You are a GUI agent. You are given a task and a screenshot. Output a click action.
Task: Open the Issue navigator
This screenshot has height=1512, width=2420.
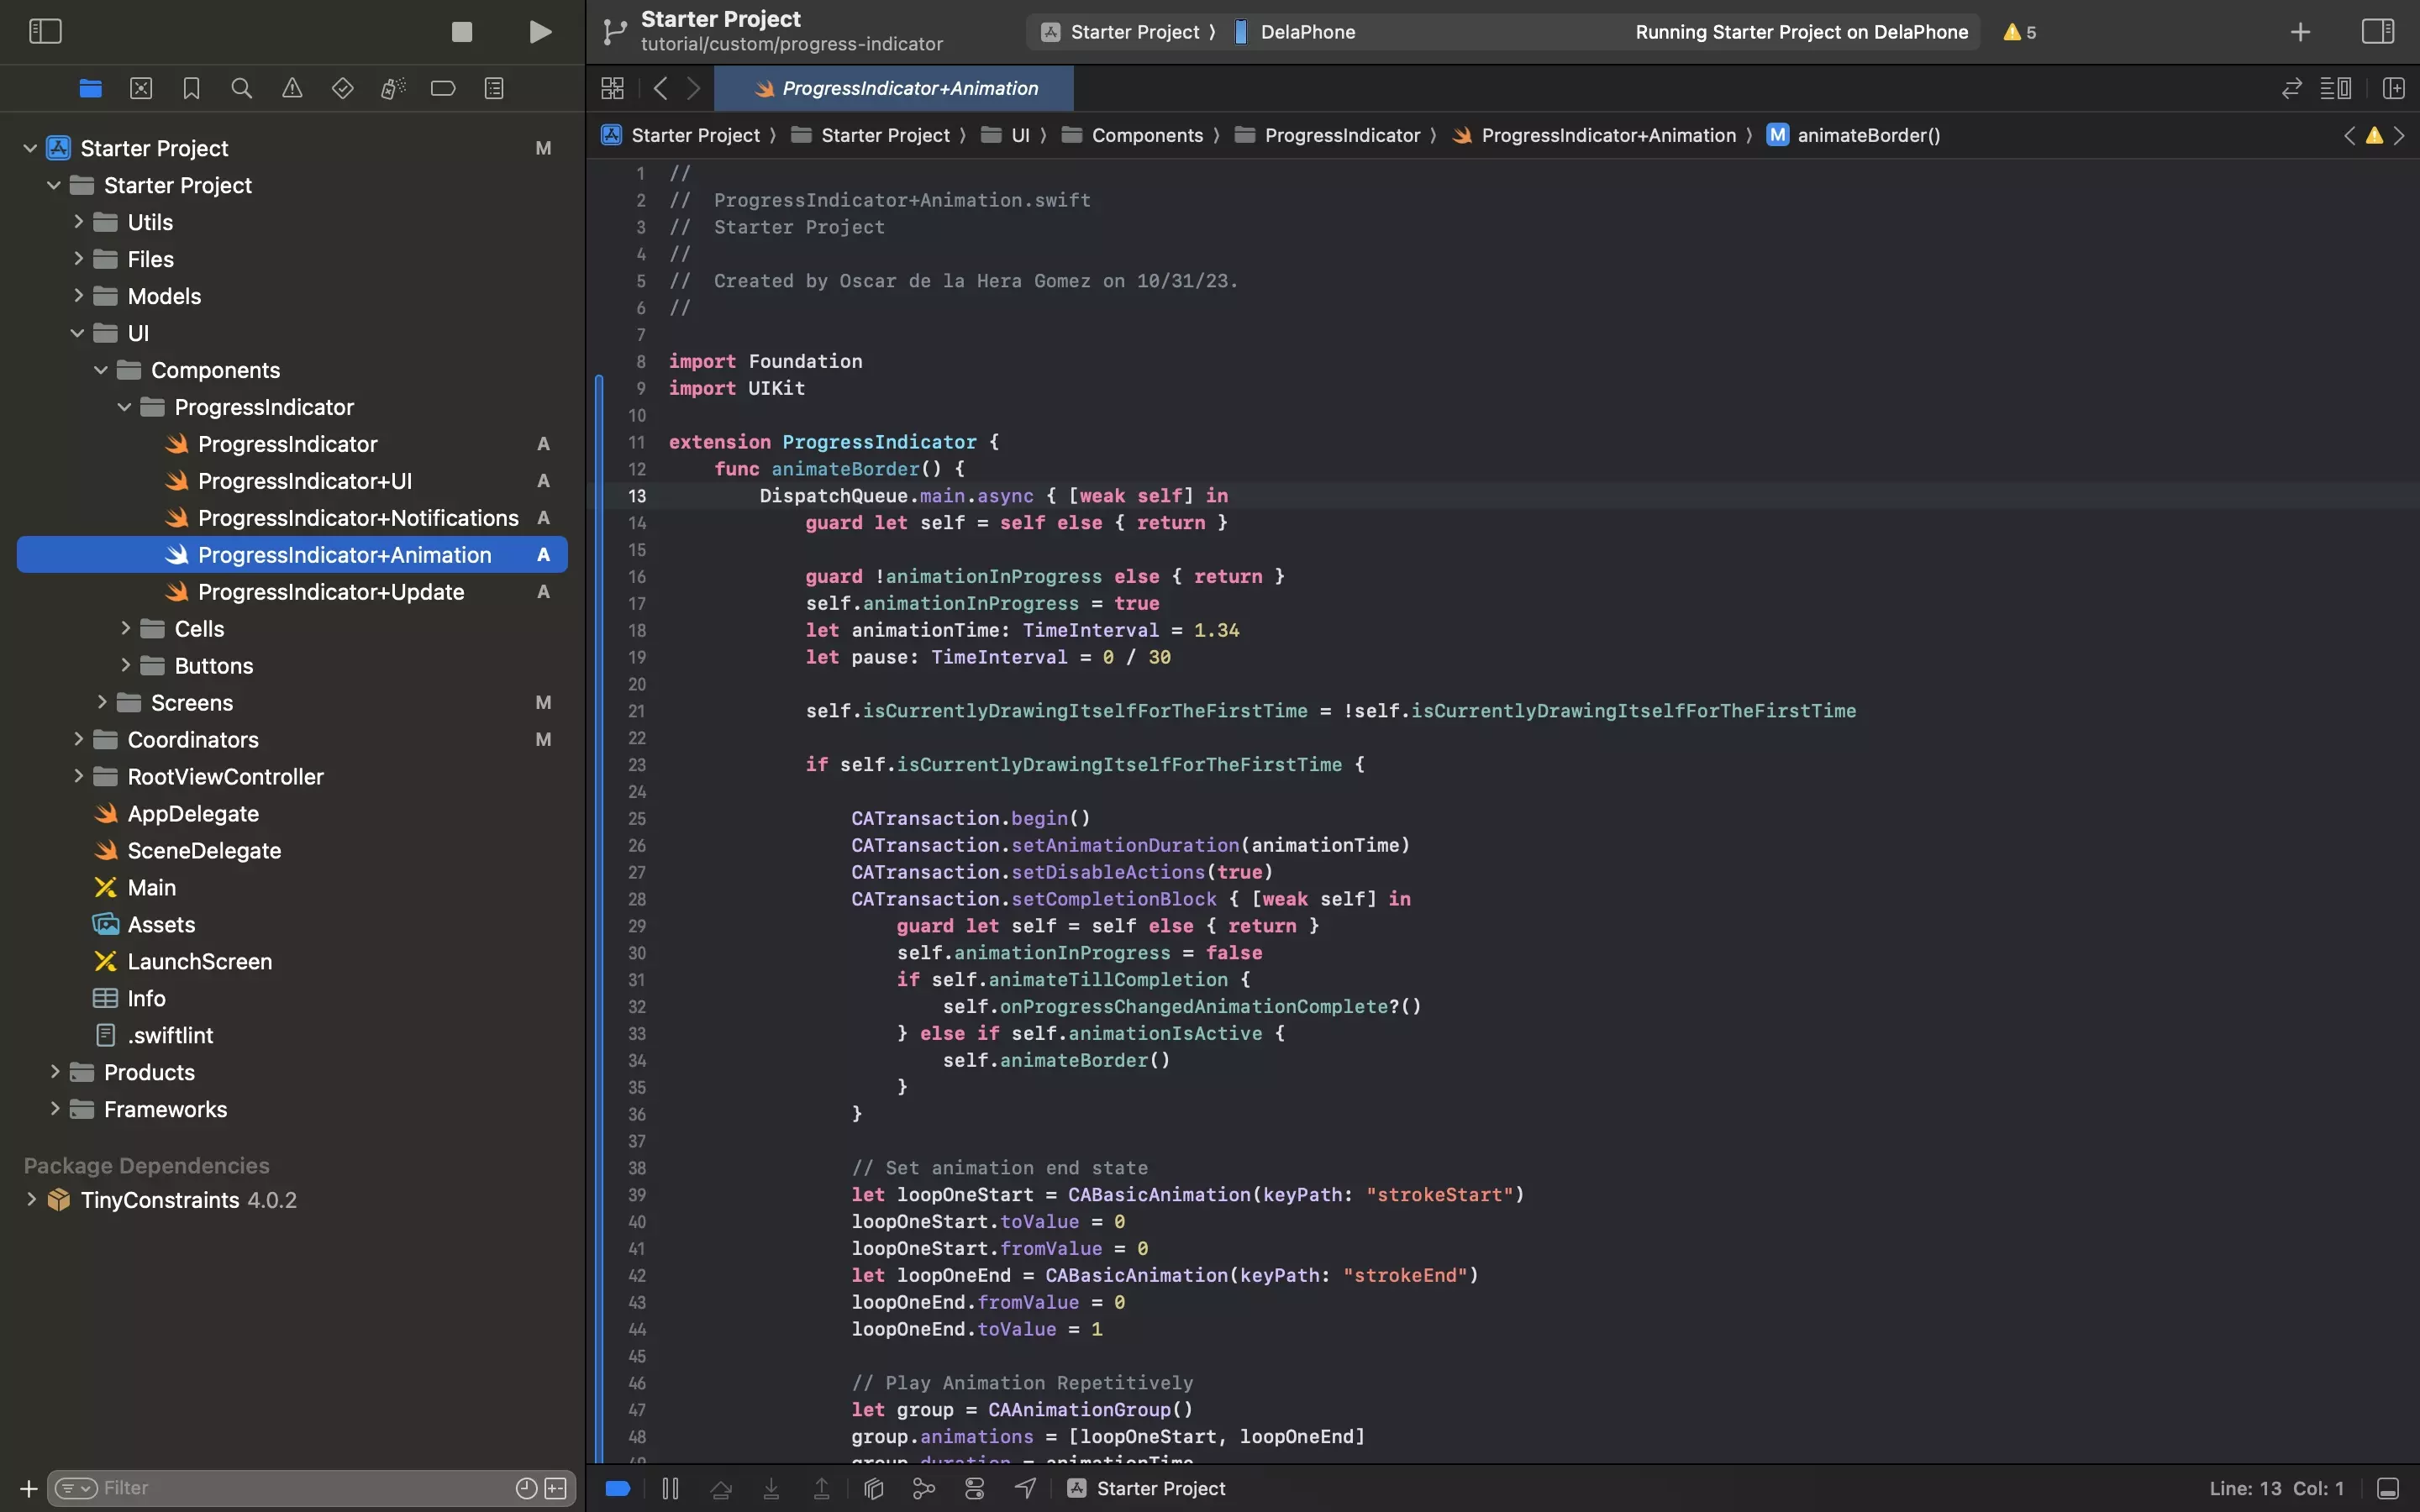pyautogui.click(x=292, y=88)
